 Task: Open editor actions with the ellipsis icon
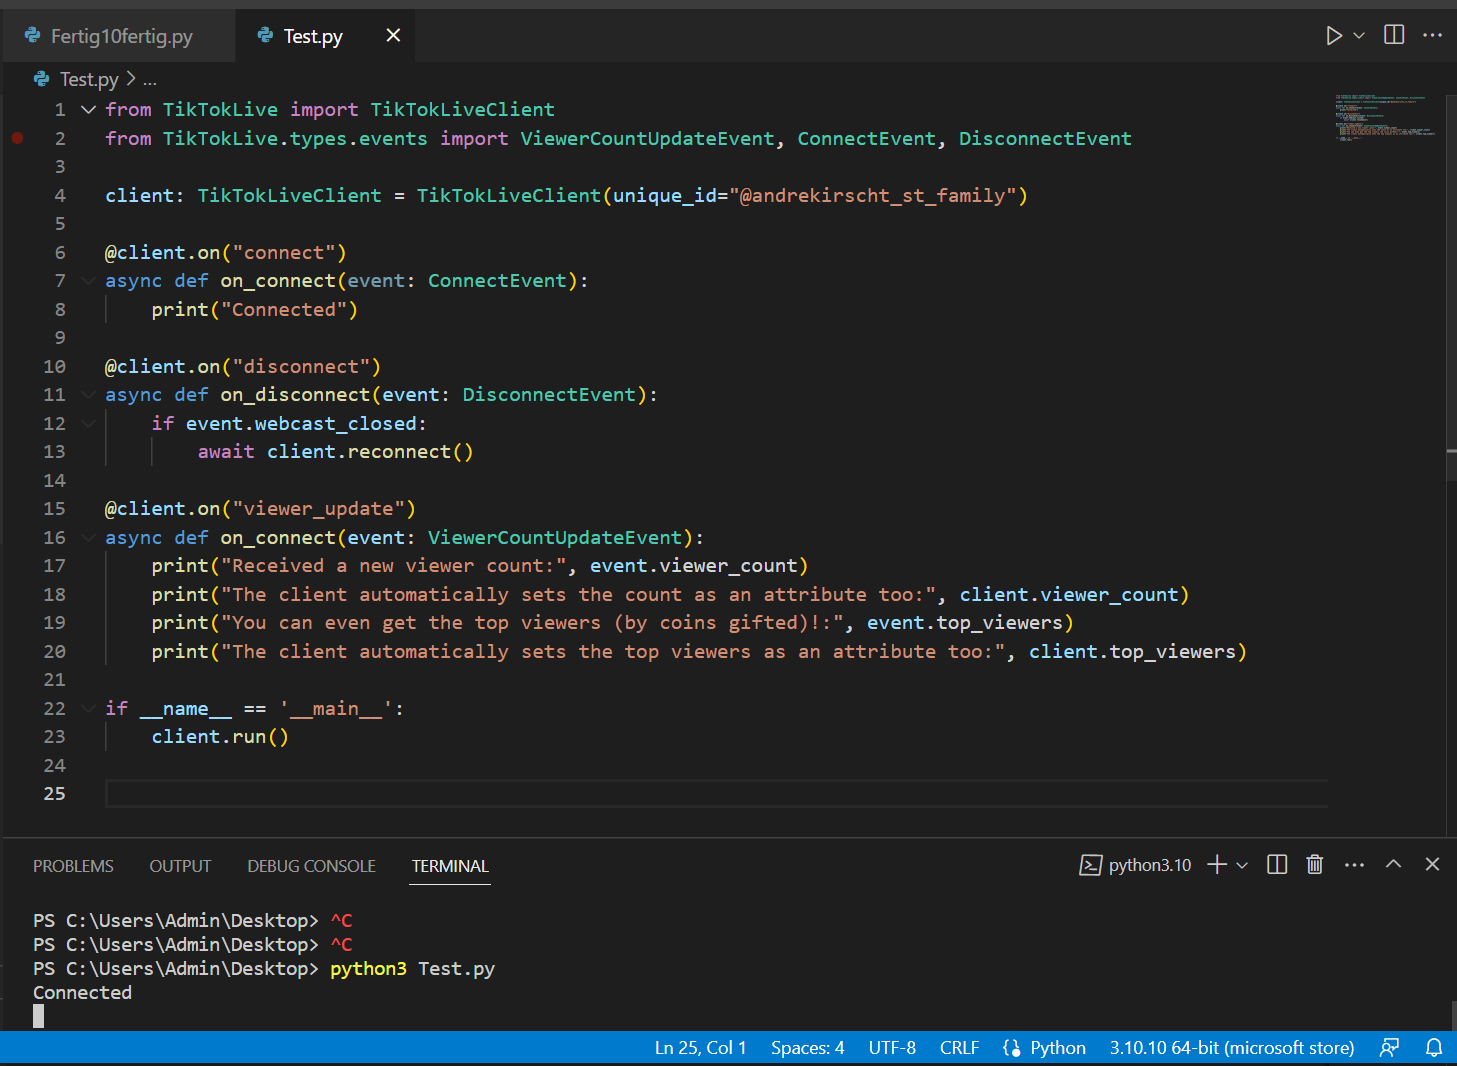1432,35
